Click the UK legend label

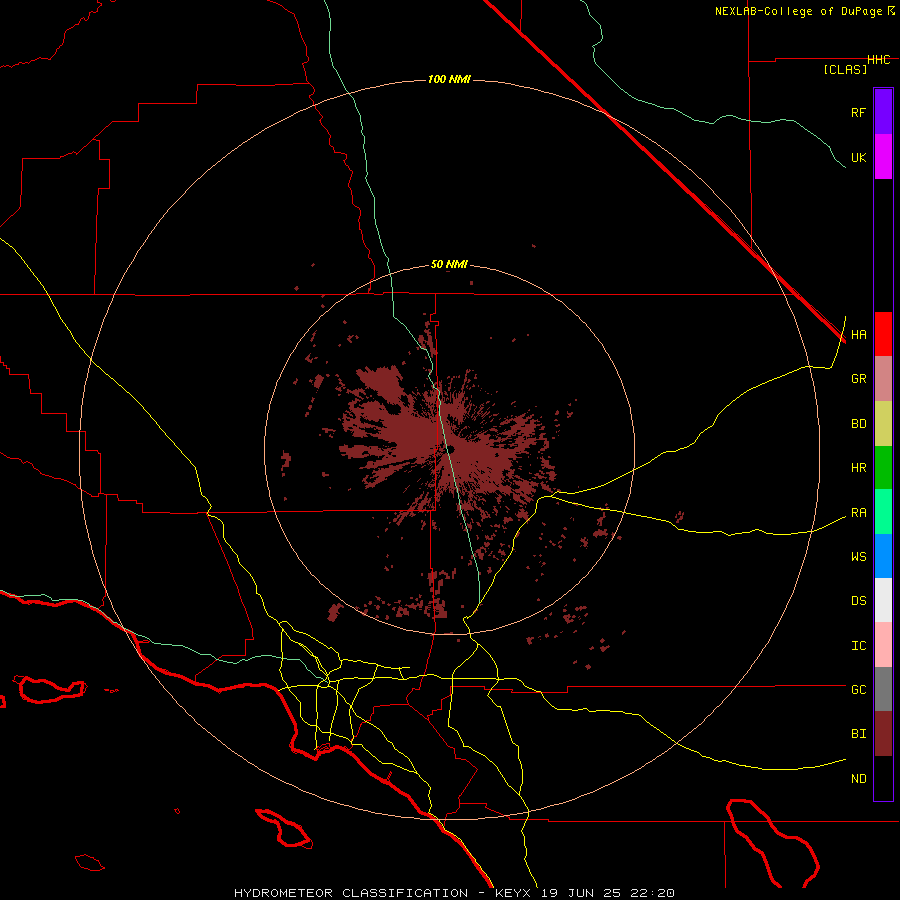pos(858,157)
